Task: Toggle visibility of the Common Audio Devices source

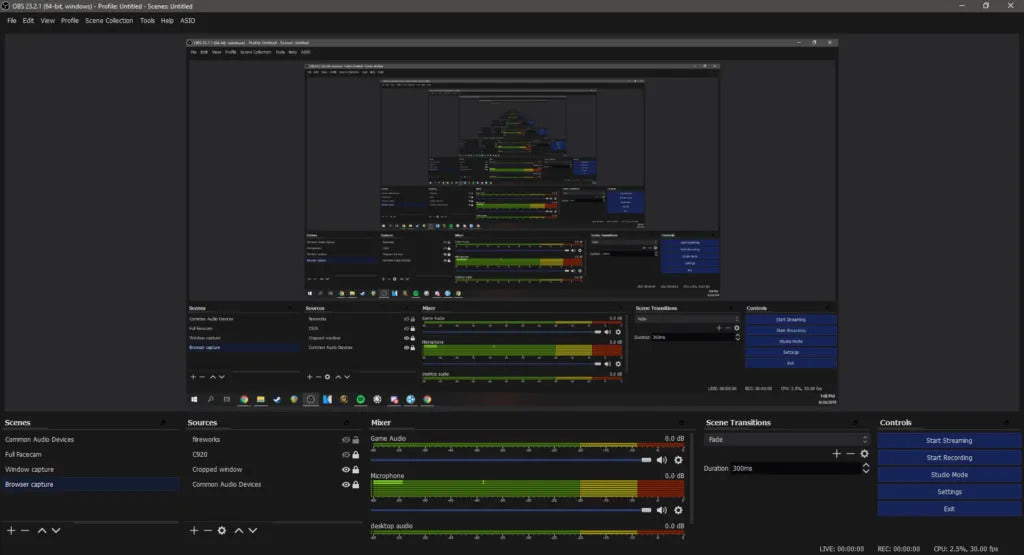Action: click(345, 485)
